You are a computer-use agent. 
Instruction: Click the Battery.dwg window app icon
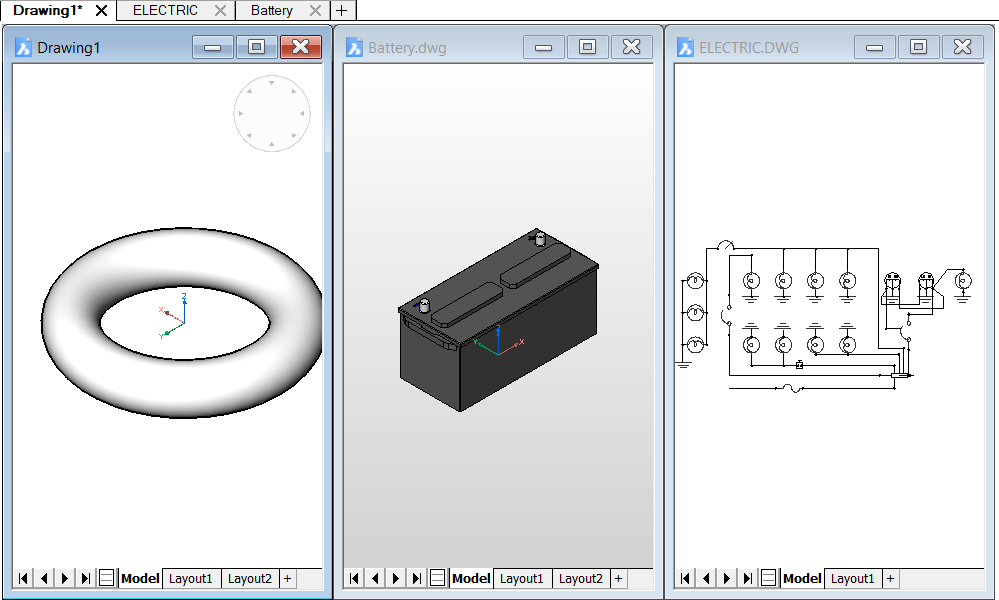click(354, 47)
